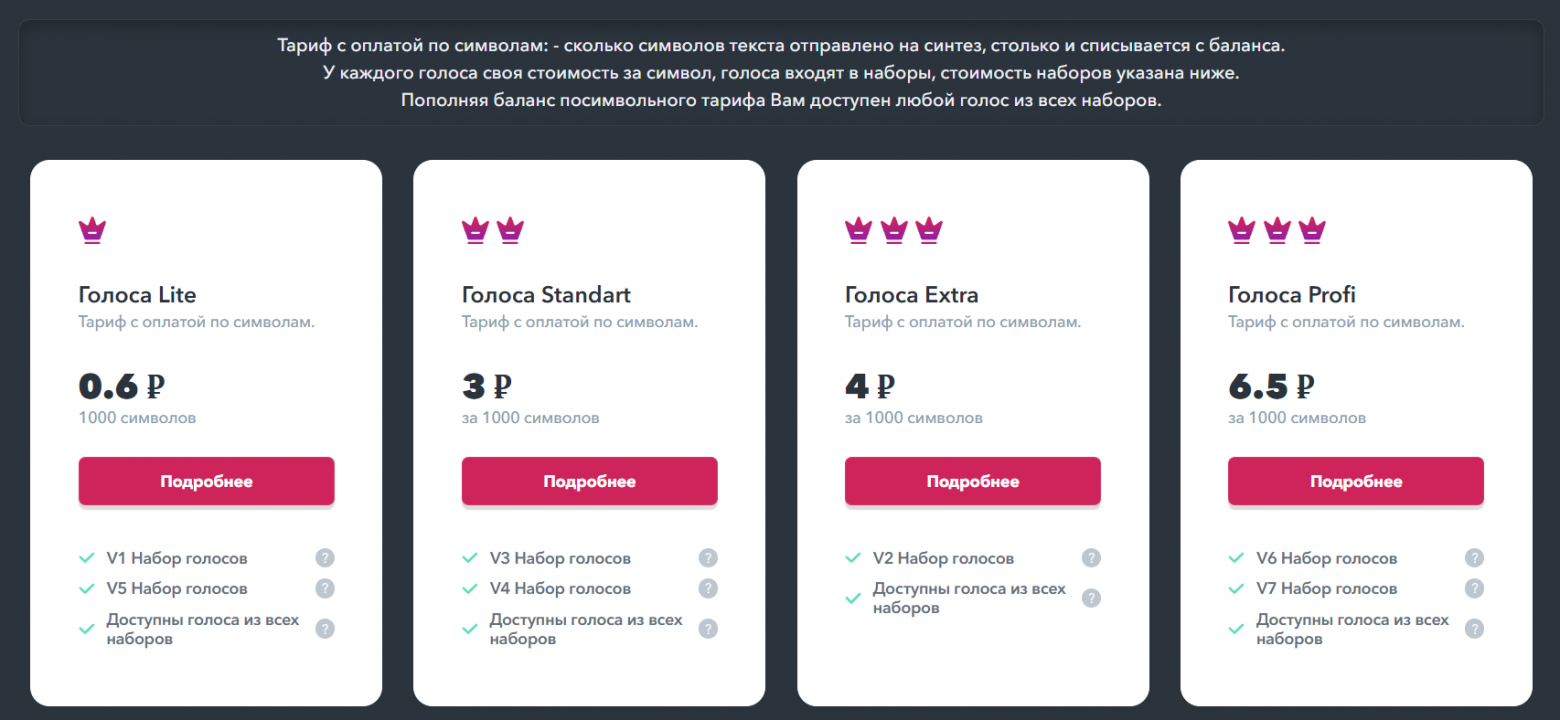This screenshot has height=720, width=1560.
Task: Click the 6.5 ₽ price on Profi card
Action: click(x=1272, y=386)
